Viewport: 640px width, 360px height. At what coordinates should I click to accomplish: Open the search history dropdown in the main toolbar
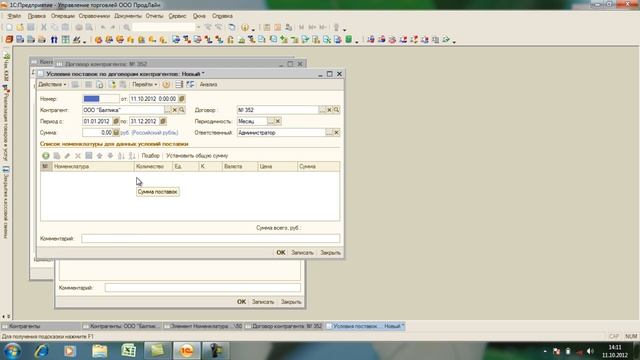(198, 27)
